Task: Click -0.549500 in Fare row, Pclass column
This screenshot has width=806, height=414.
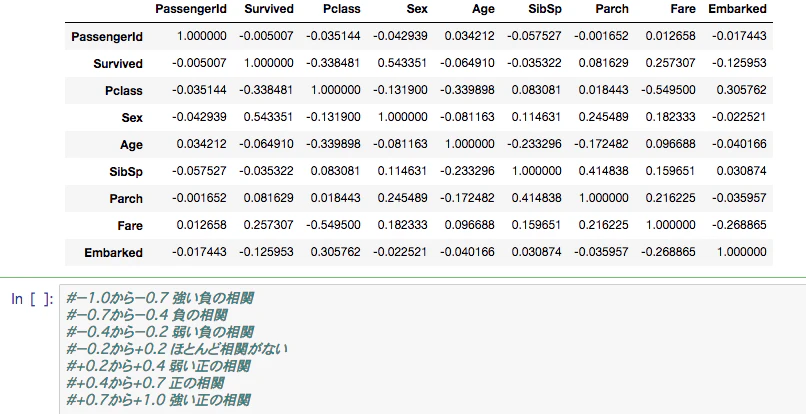Action: pos(334,225)
